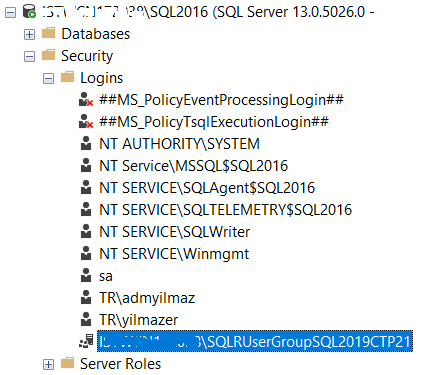
Task: Select NT SERVICE\SQLWriter login
Action: click(175, 232)
